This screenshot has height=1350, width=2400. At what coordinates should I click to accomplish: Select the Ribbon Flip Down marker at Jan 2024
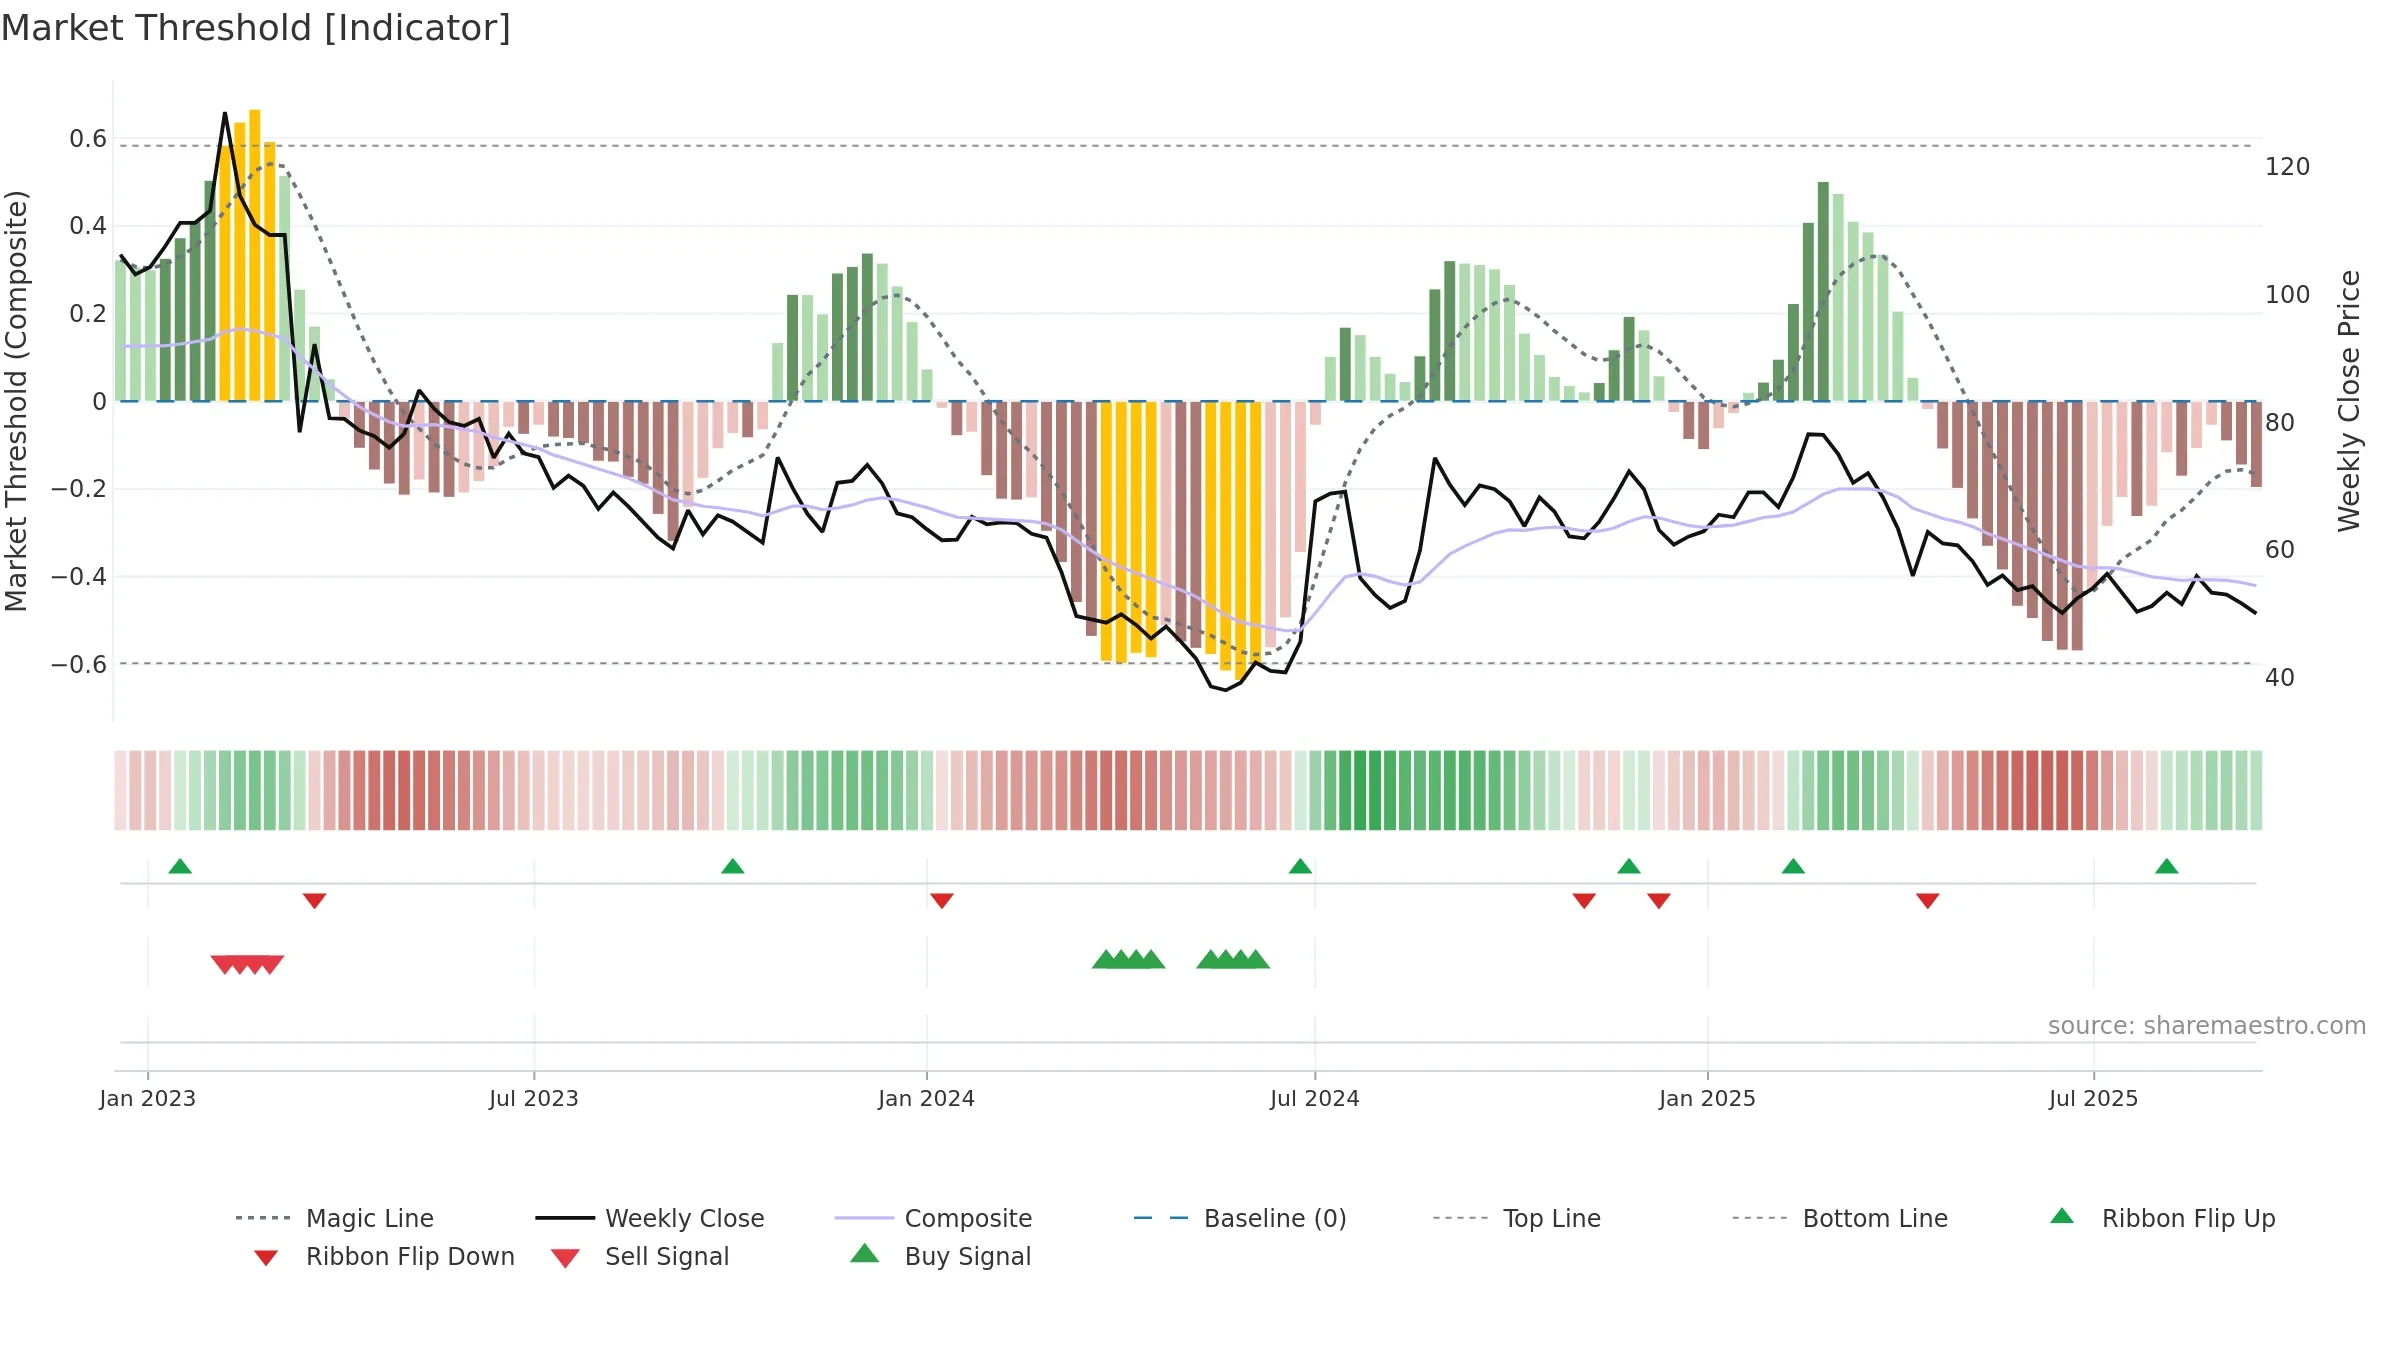pyautogui.click(x=942, y=901)
